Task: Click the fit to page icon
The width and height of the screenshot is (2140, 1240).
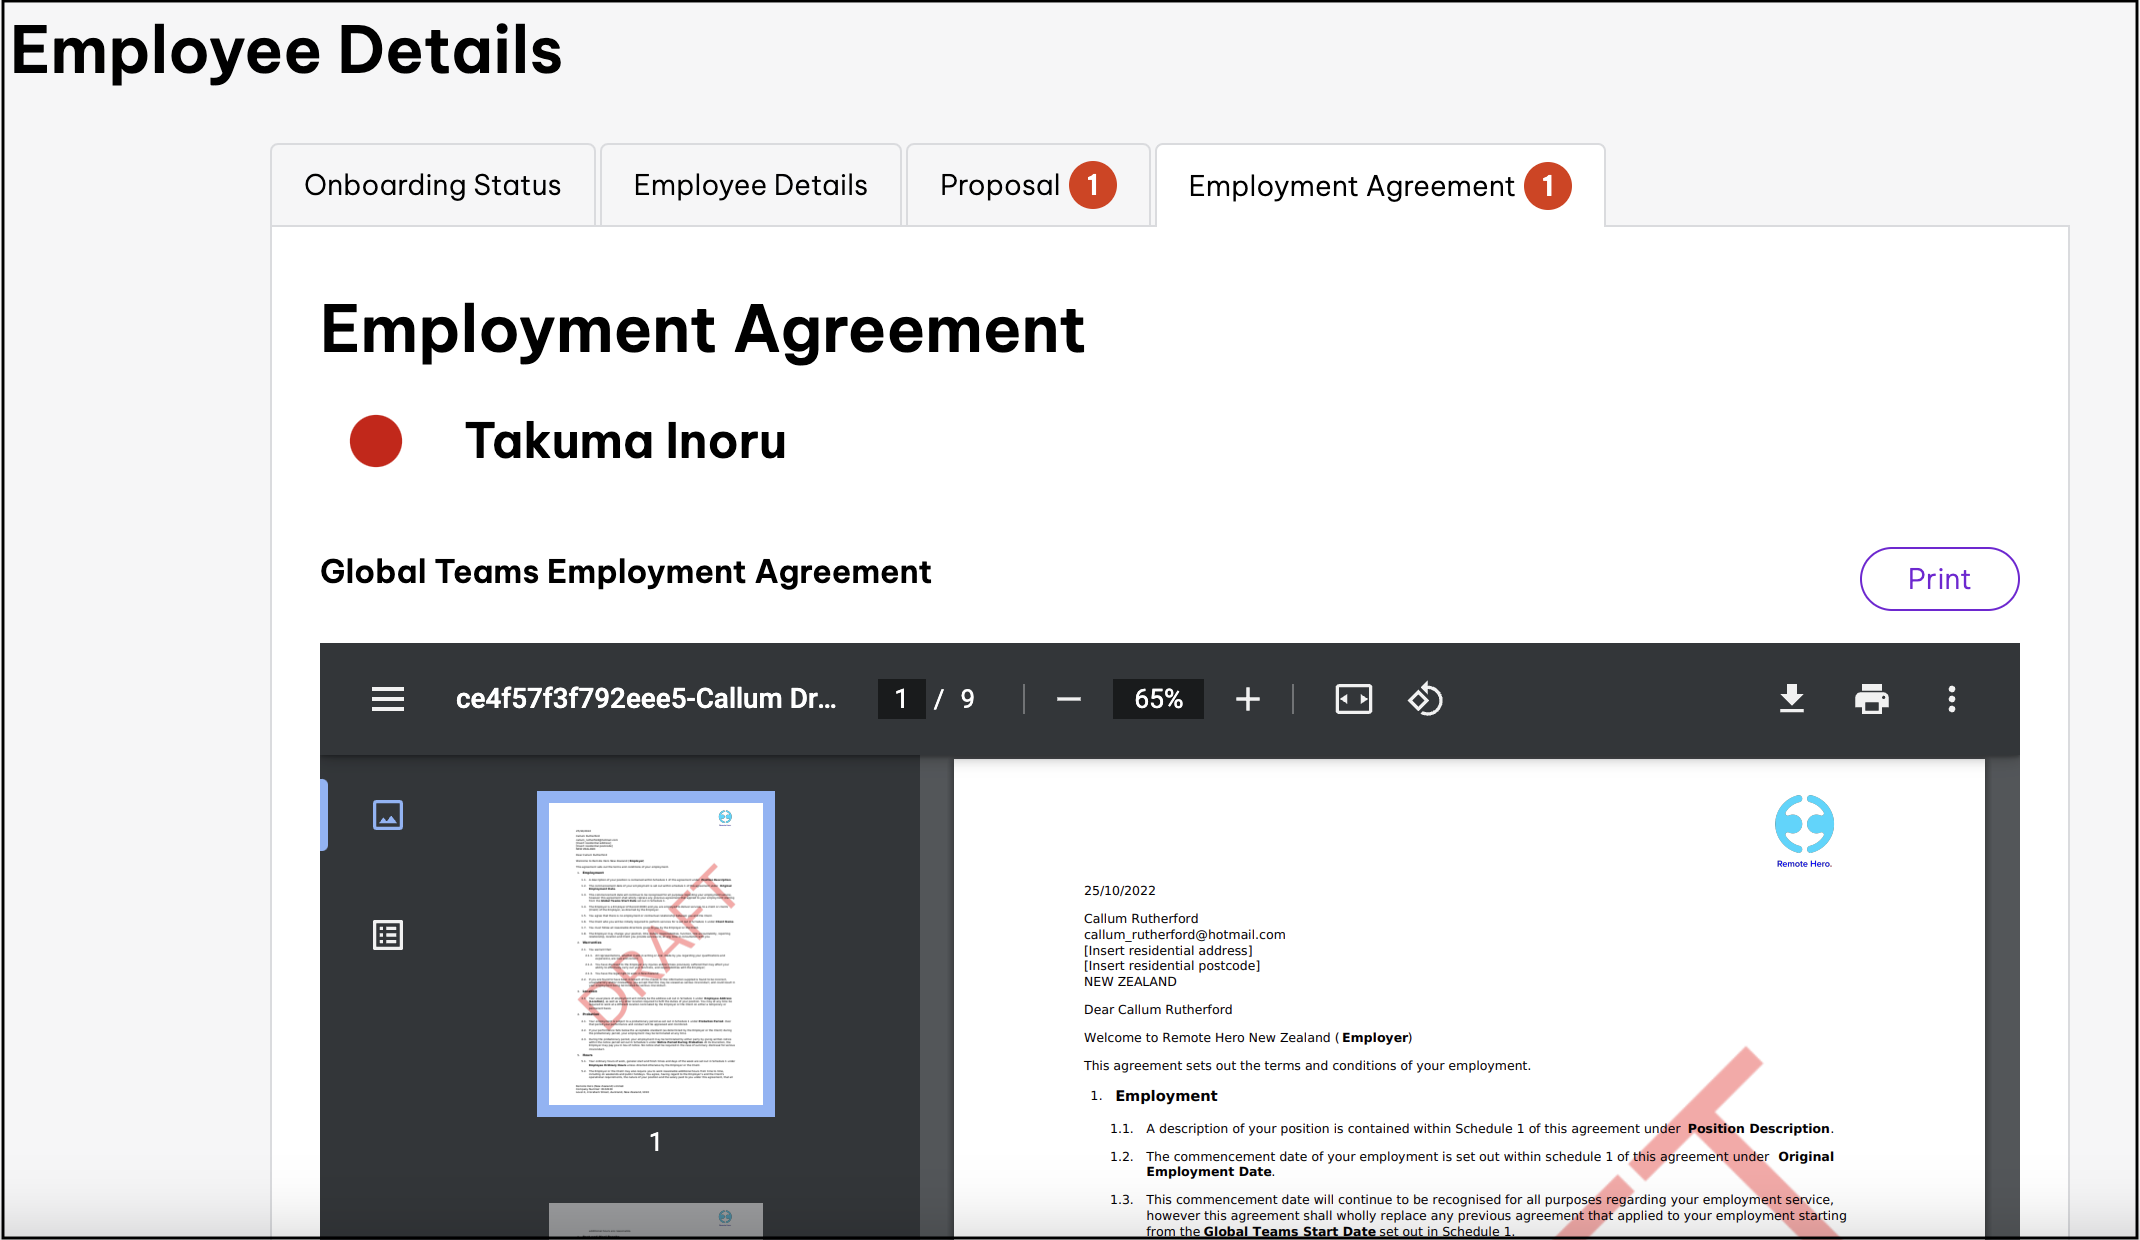Action: click(x=1353, y=699)
